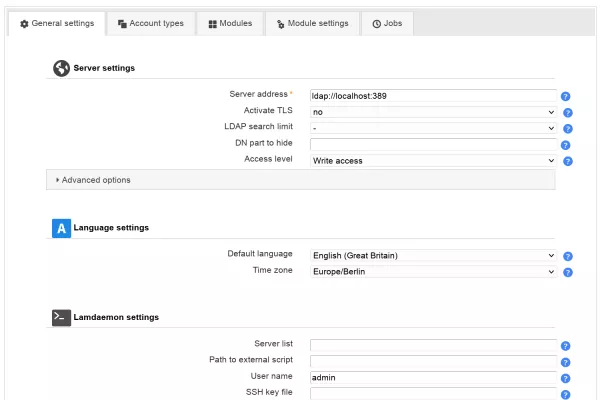Click the Language settings 'A' icon

(x=61, y=228)
